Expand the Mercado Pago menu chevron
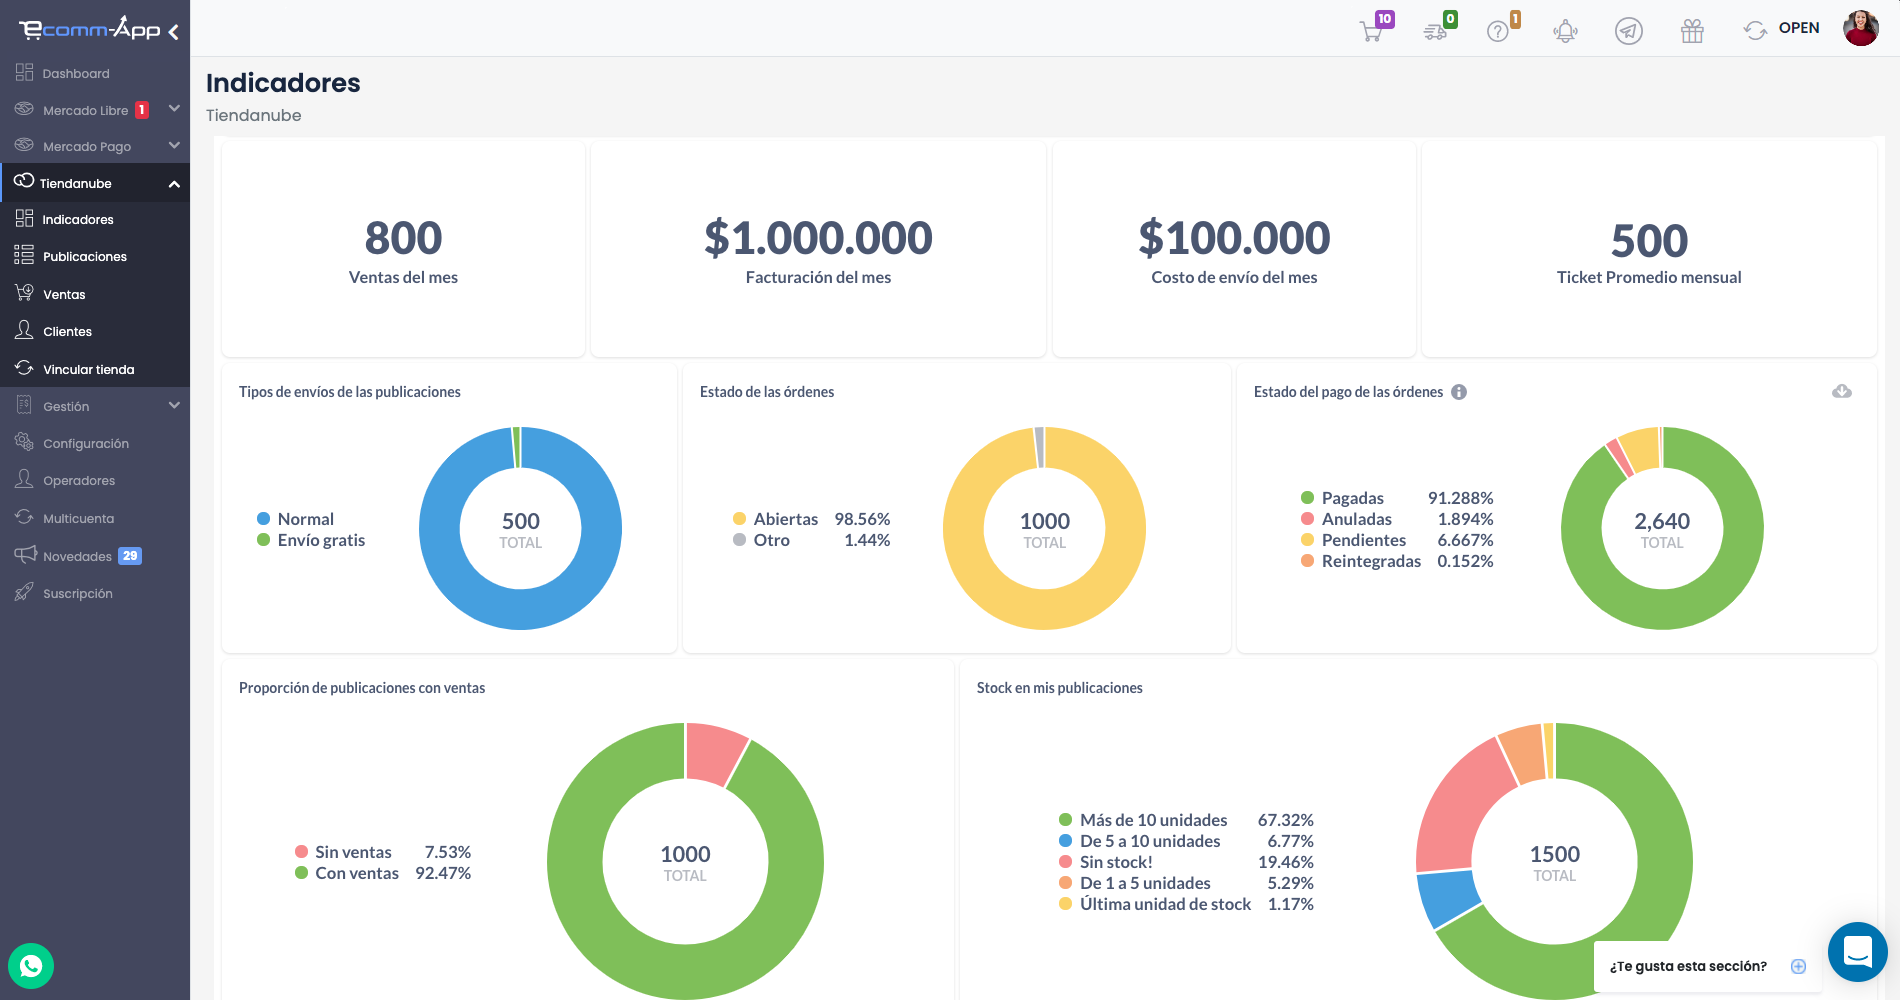Viewport: 1900px width, 1000px height. 174,145
